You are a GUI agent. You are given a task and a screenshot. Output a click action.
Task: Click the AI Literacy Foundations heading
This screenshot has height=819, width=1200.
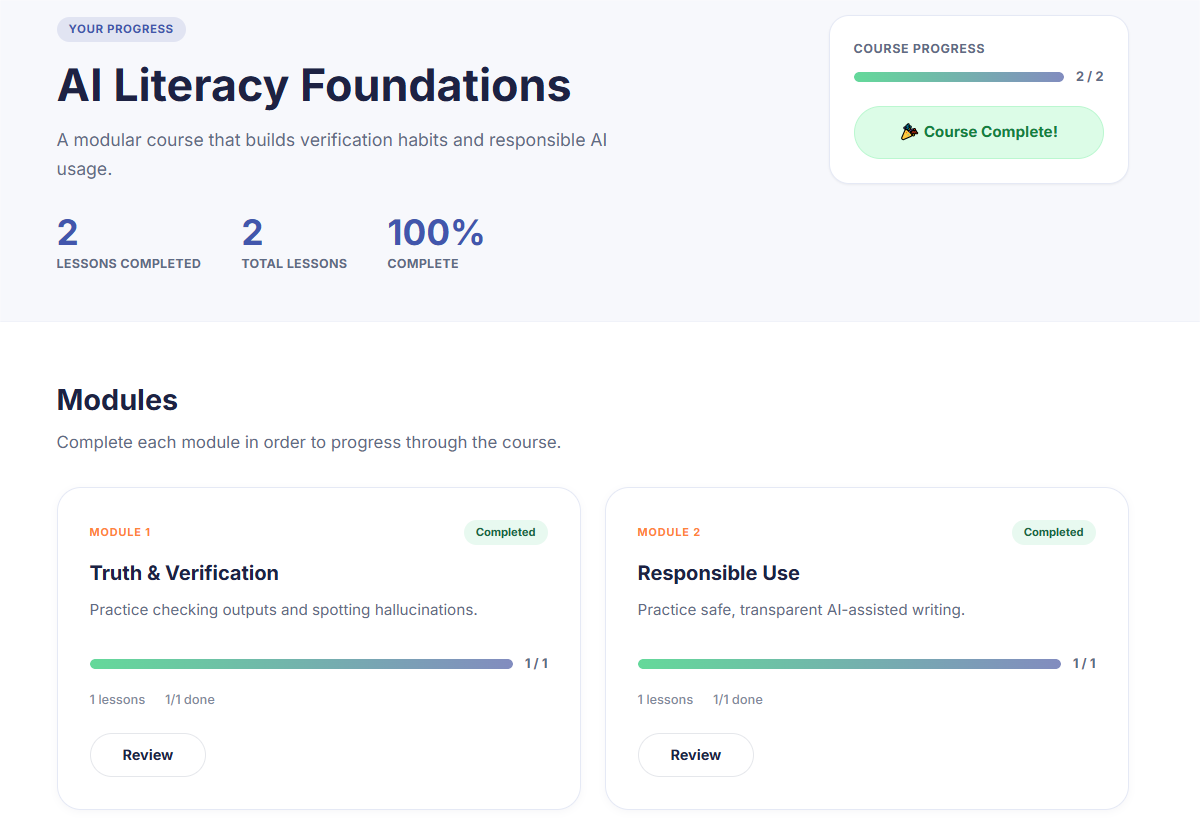[x=314, y=85]
